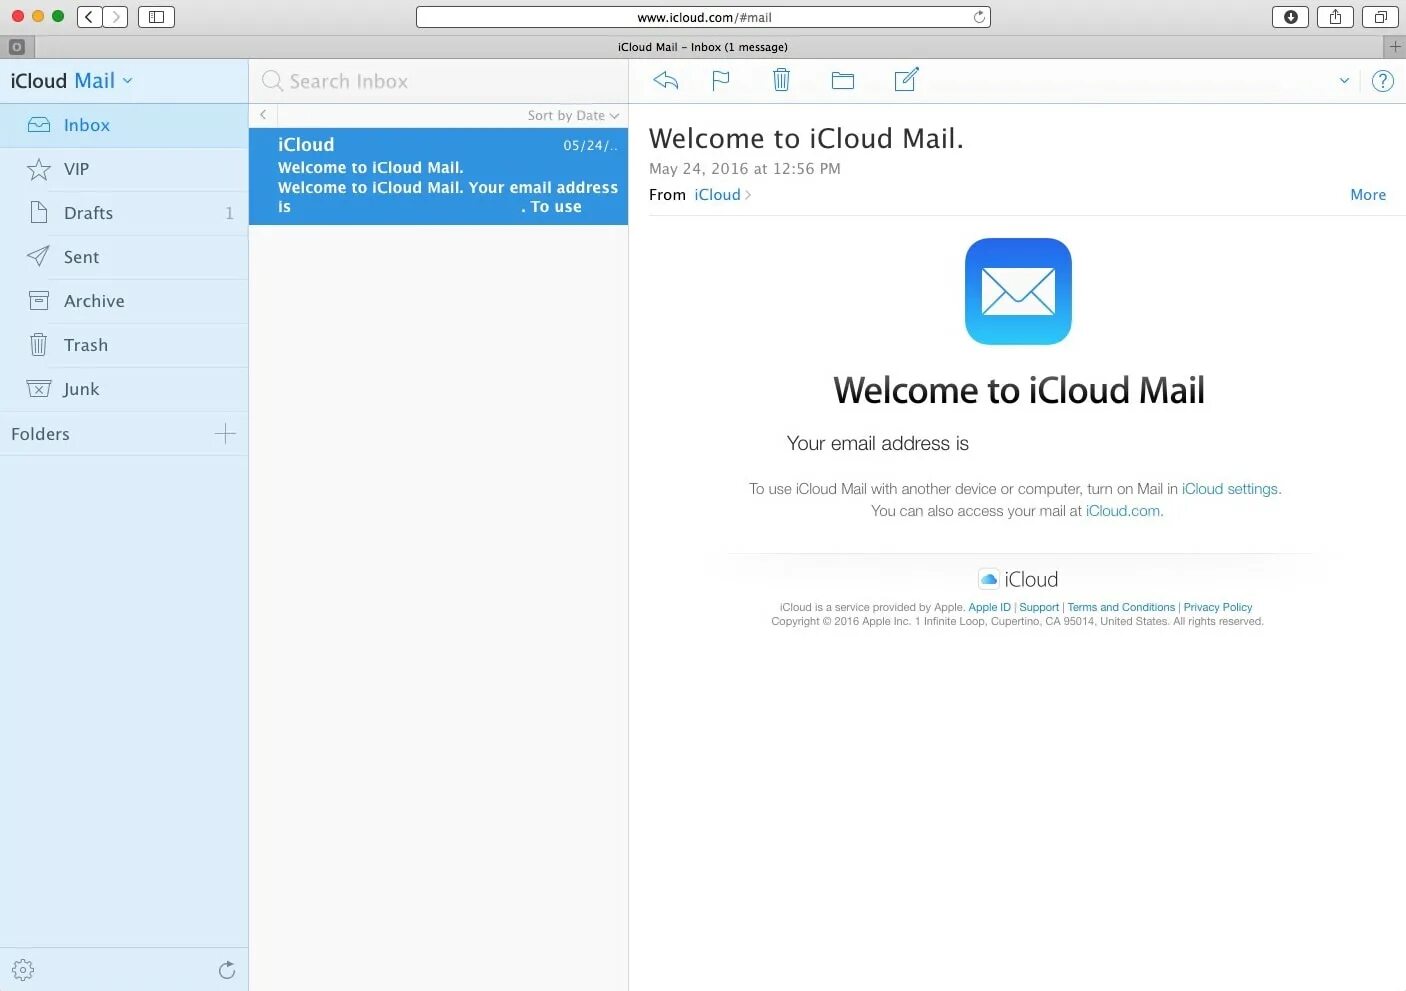Viewport: 1406px width, 991px height.
Task: Click the "Welcome to iCloud Mail." subject heading
Action: 806,138
